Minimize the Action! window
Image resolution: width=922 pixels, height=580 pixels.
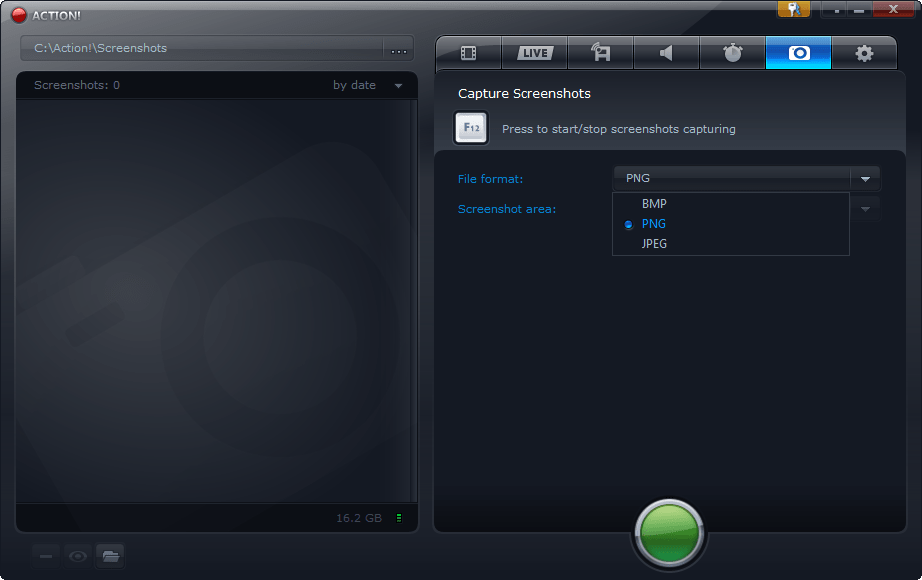click(859, 9)
